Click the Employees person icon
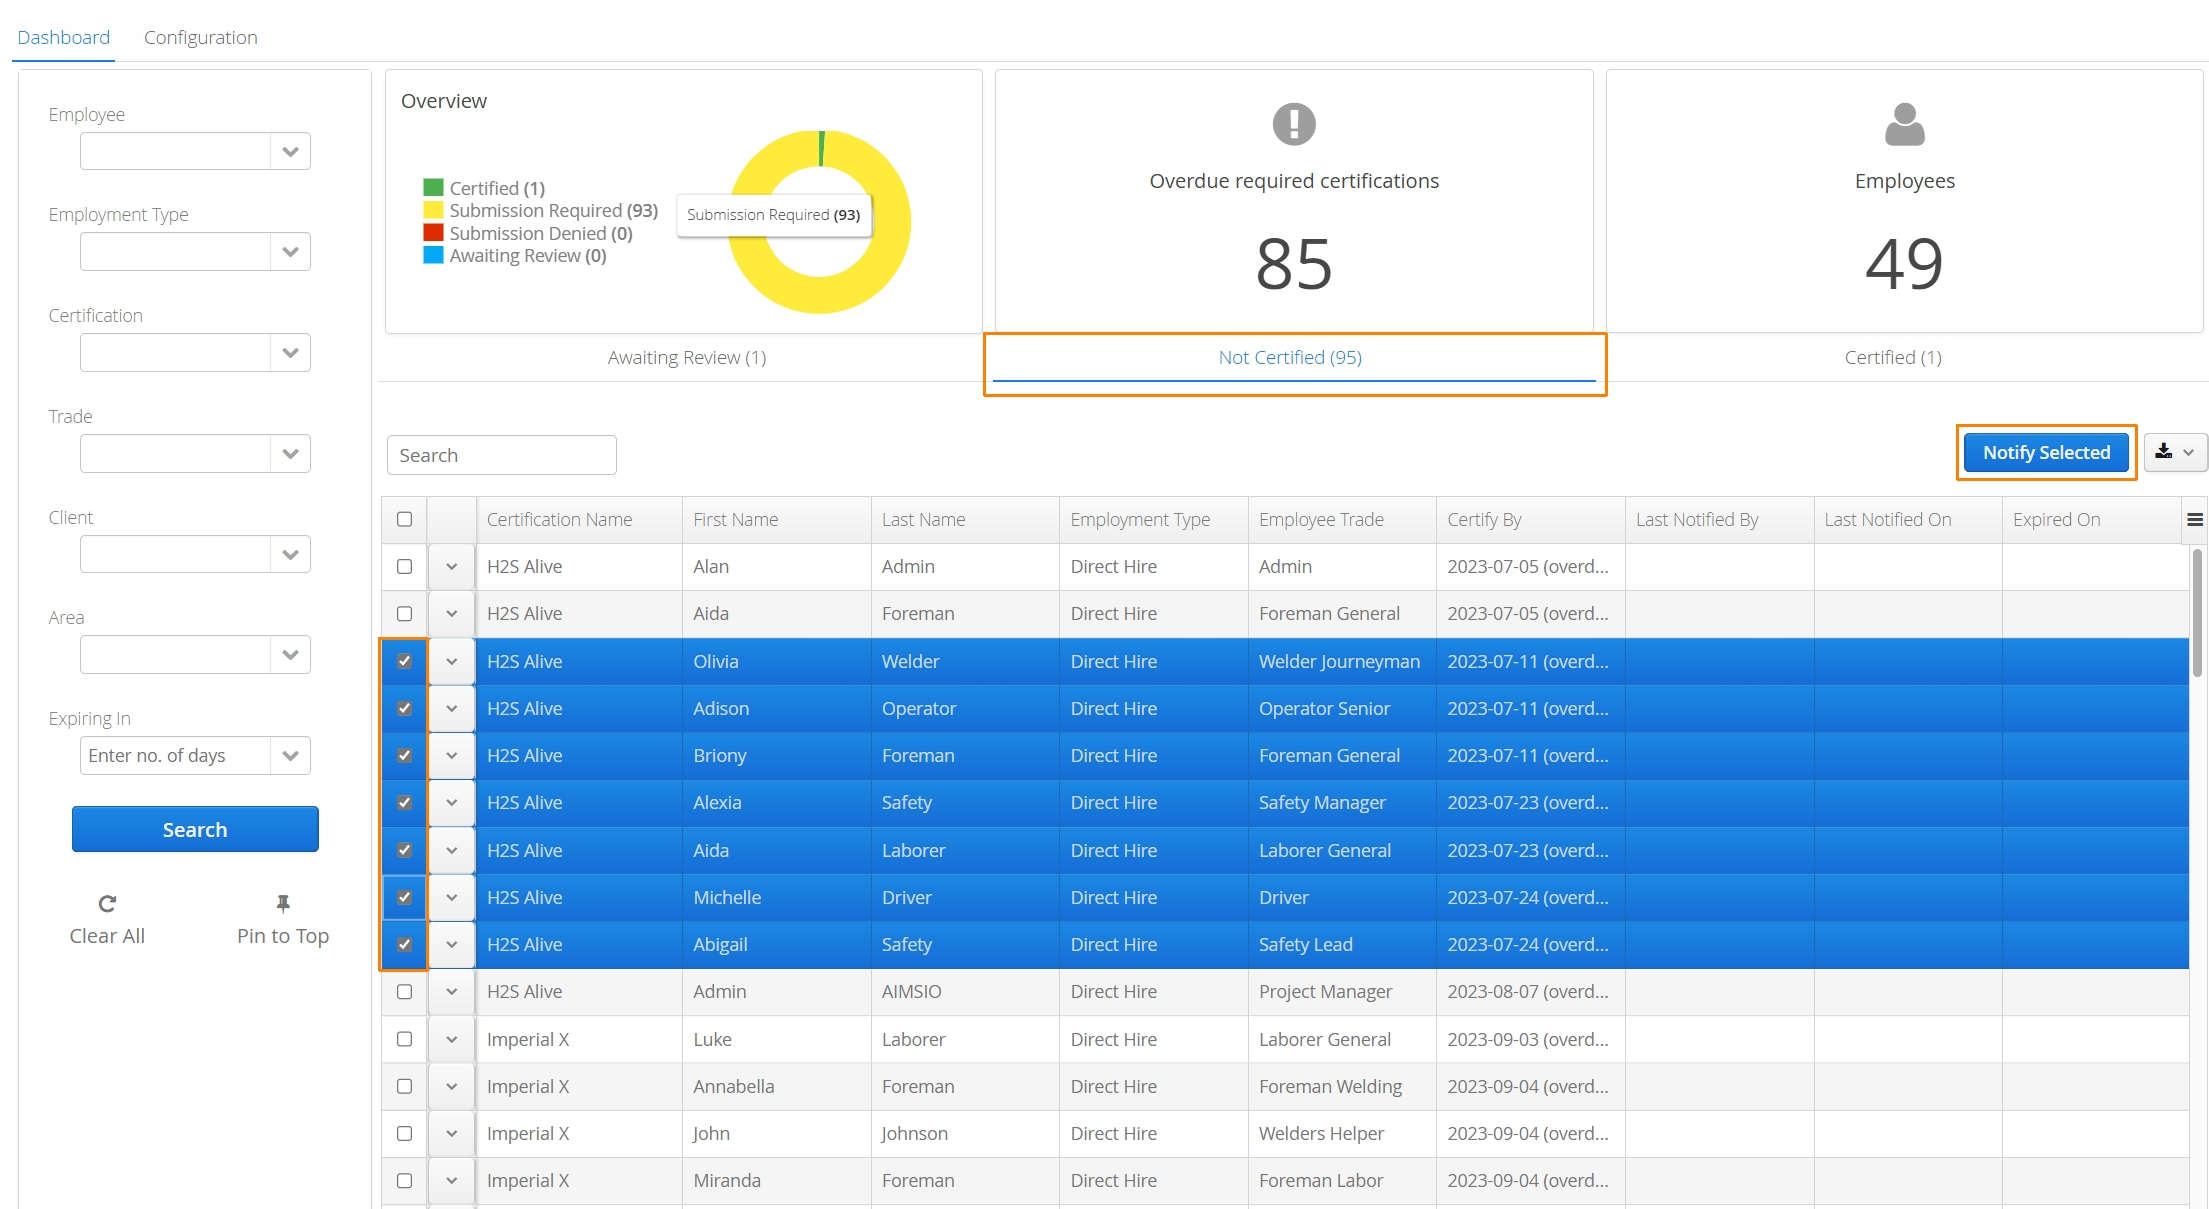The image size is (2209, 1209). point(1904,124)
